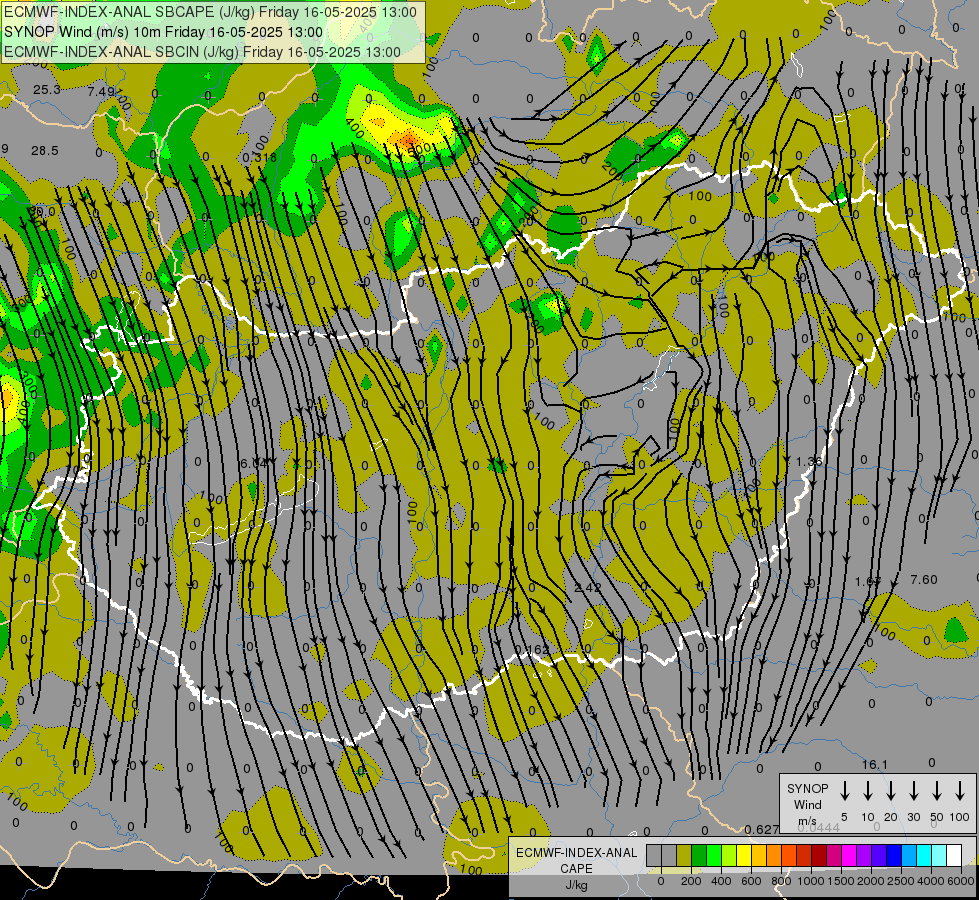Screen dimensions: 979x900
Task: Click the 1500 tick label in CAPE legend
Action: [x=841, y=881]
